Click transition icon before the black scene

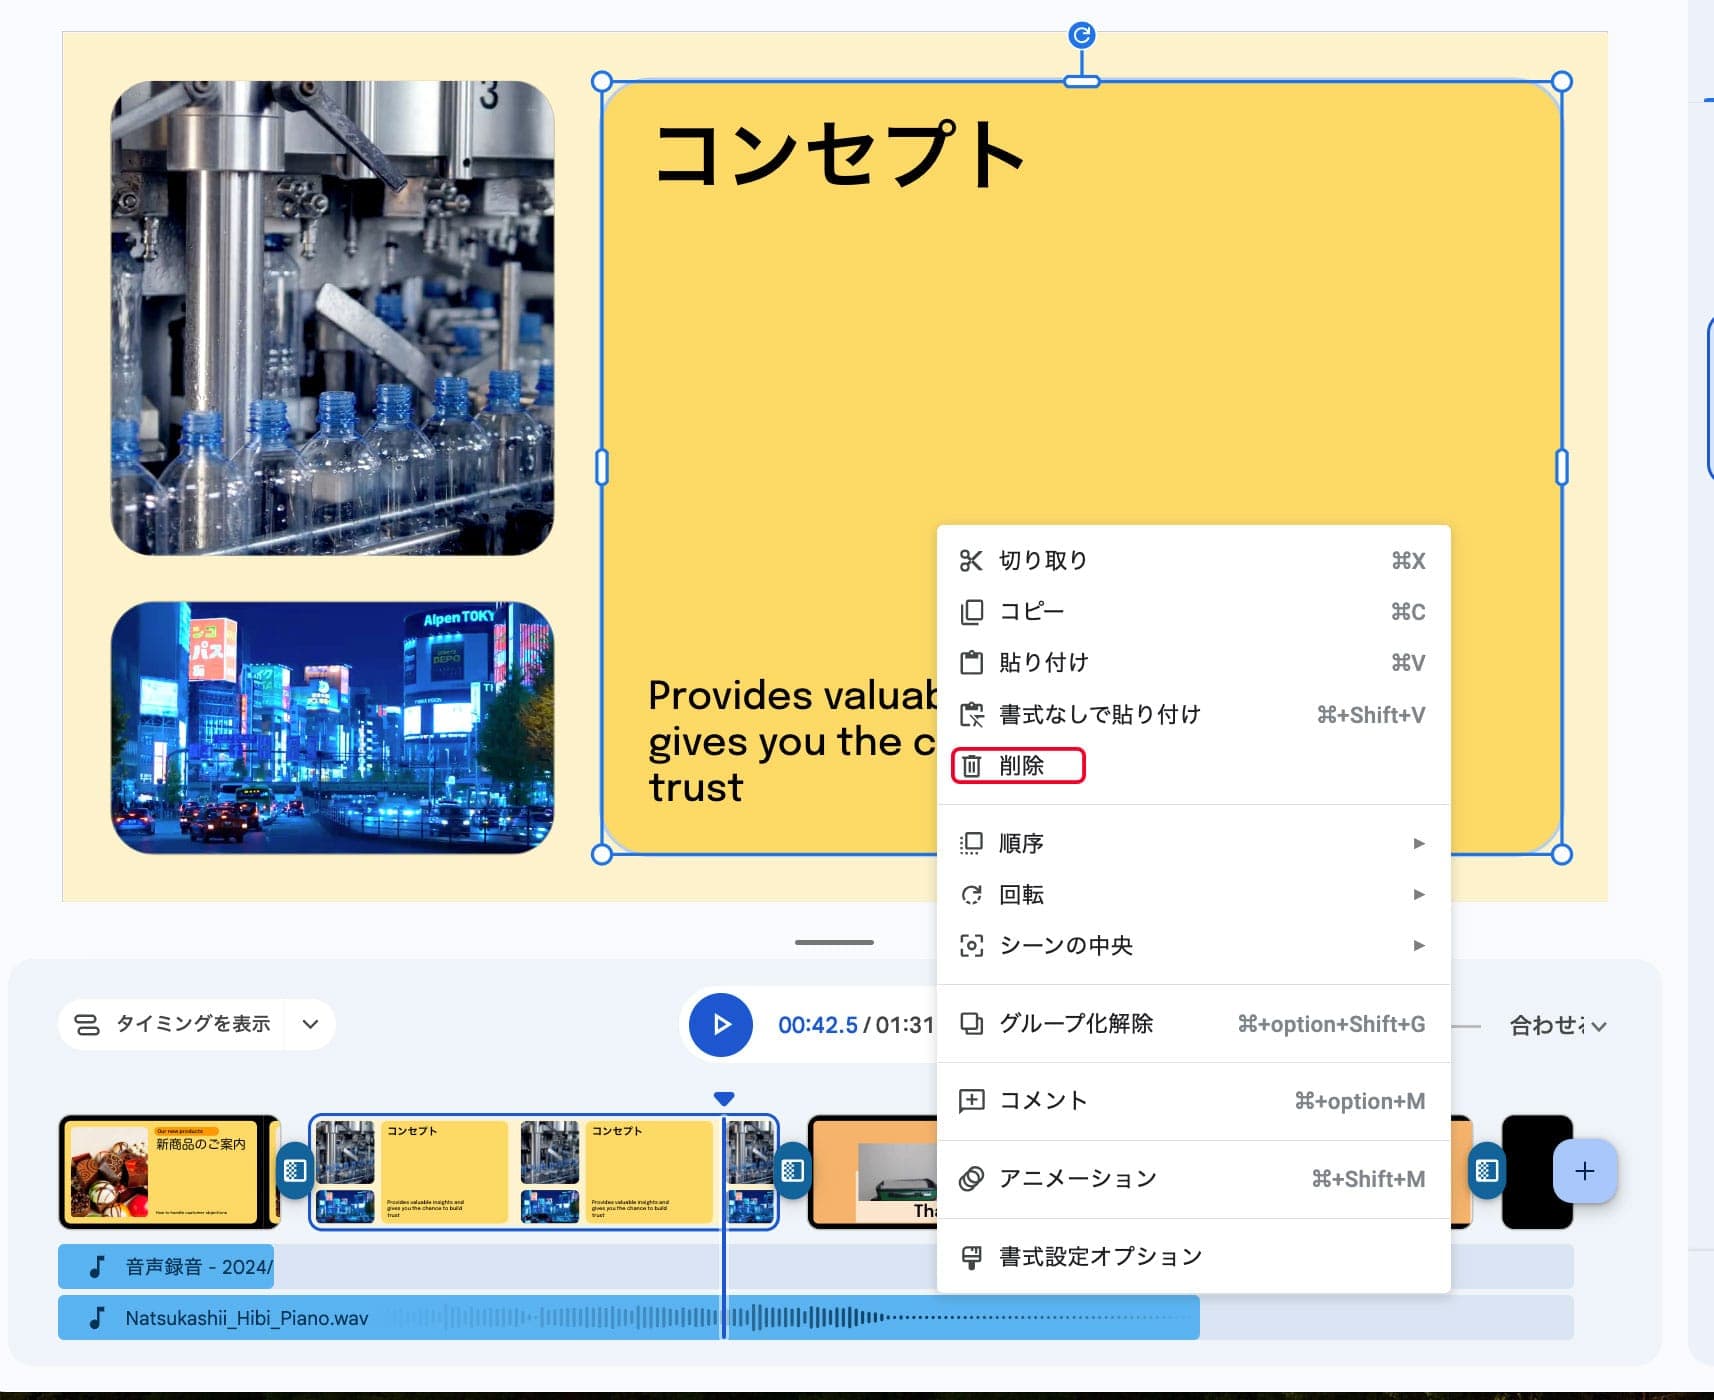[1486, 1171]
